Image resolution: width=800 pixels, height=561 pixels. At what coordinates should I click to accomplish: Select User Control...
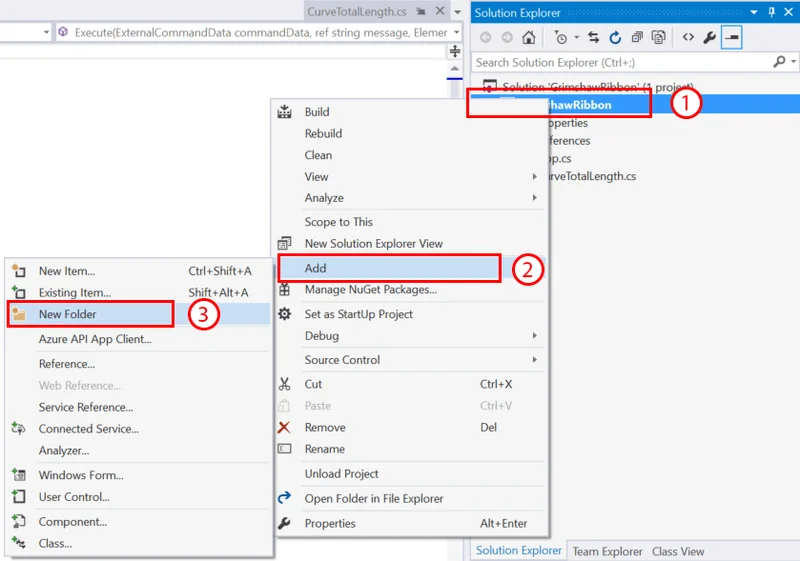(x=138, y=497)
